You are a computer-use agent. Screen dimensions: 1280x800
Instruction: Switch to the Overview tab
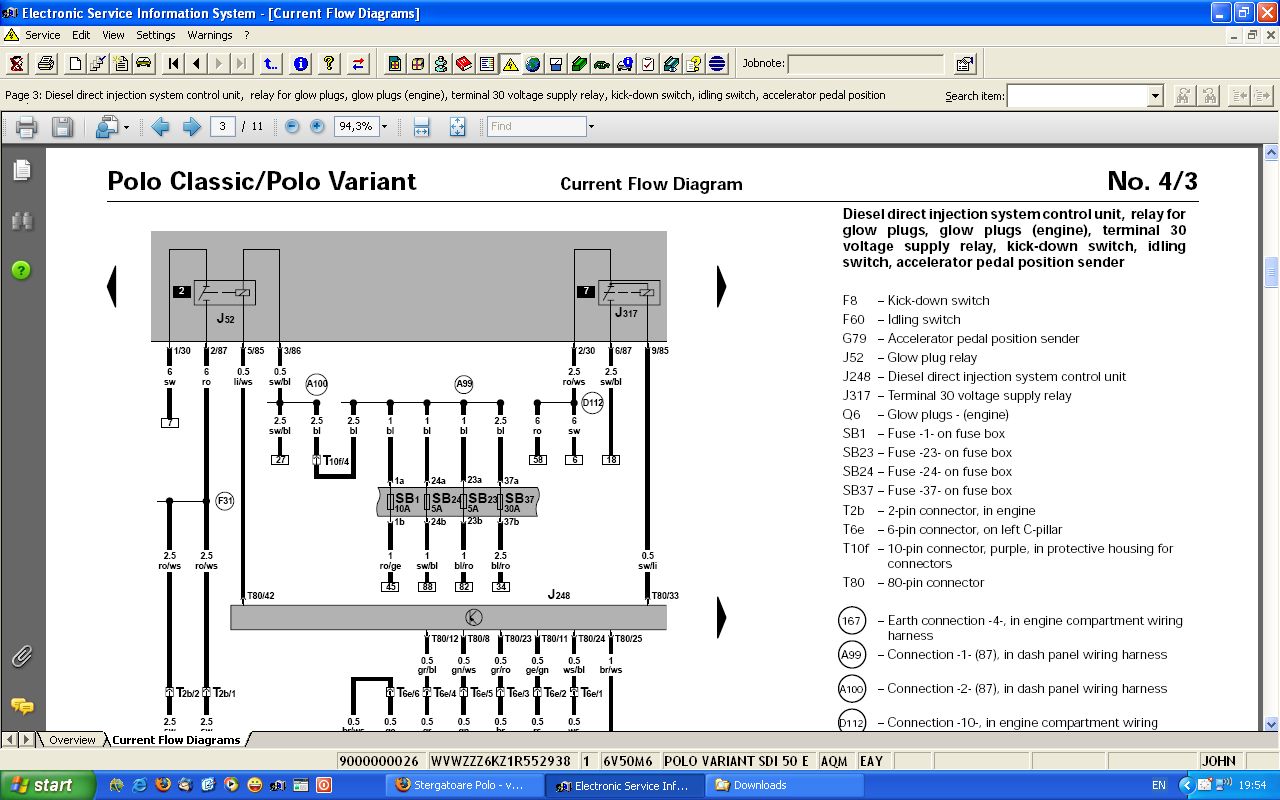pos(72,740)
